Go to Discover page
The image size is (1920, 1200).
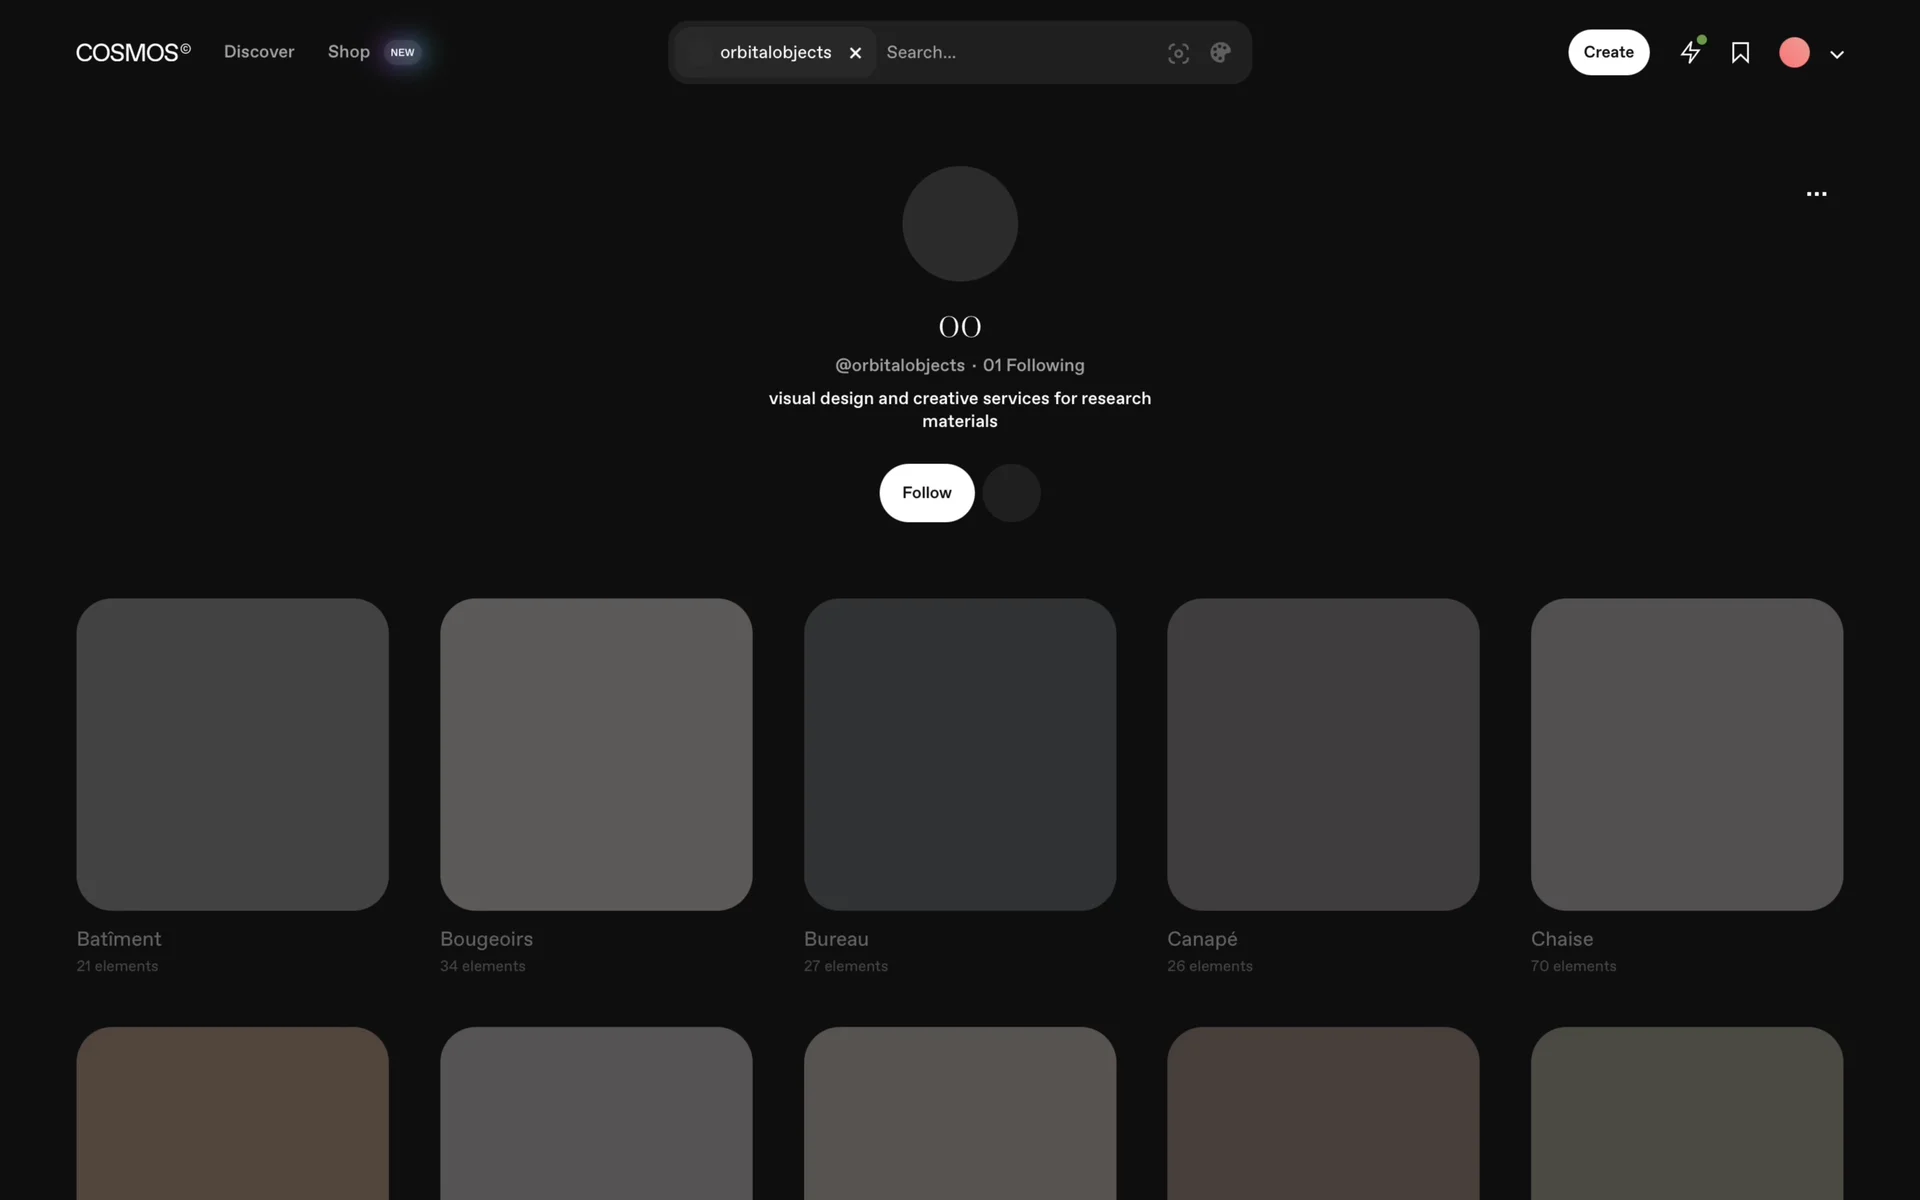[259, 52]
